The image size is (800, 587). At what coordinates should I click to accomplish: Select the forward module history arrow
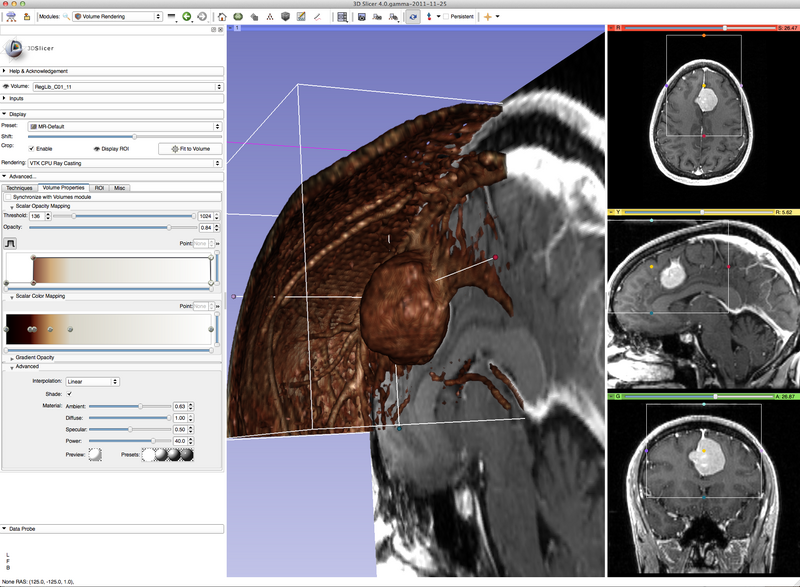(x=202, y=15)
